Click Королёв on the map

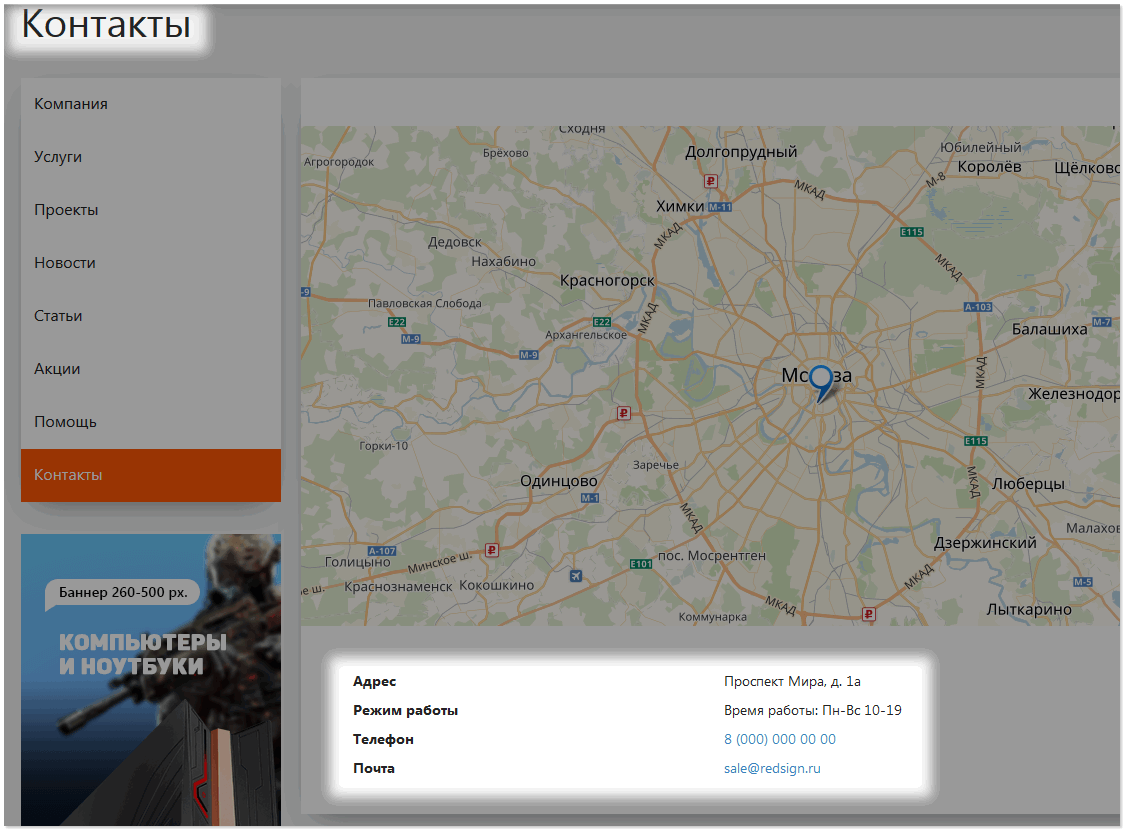pos(989,167)
